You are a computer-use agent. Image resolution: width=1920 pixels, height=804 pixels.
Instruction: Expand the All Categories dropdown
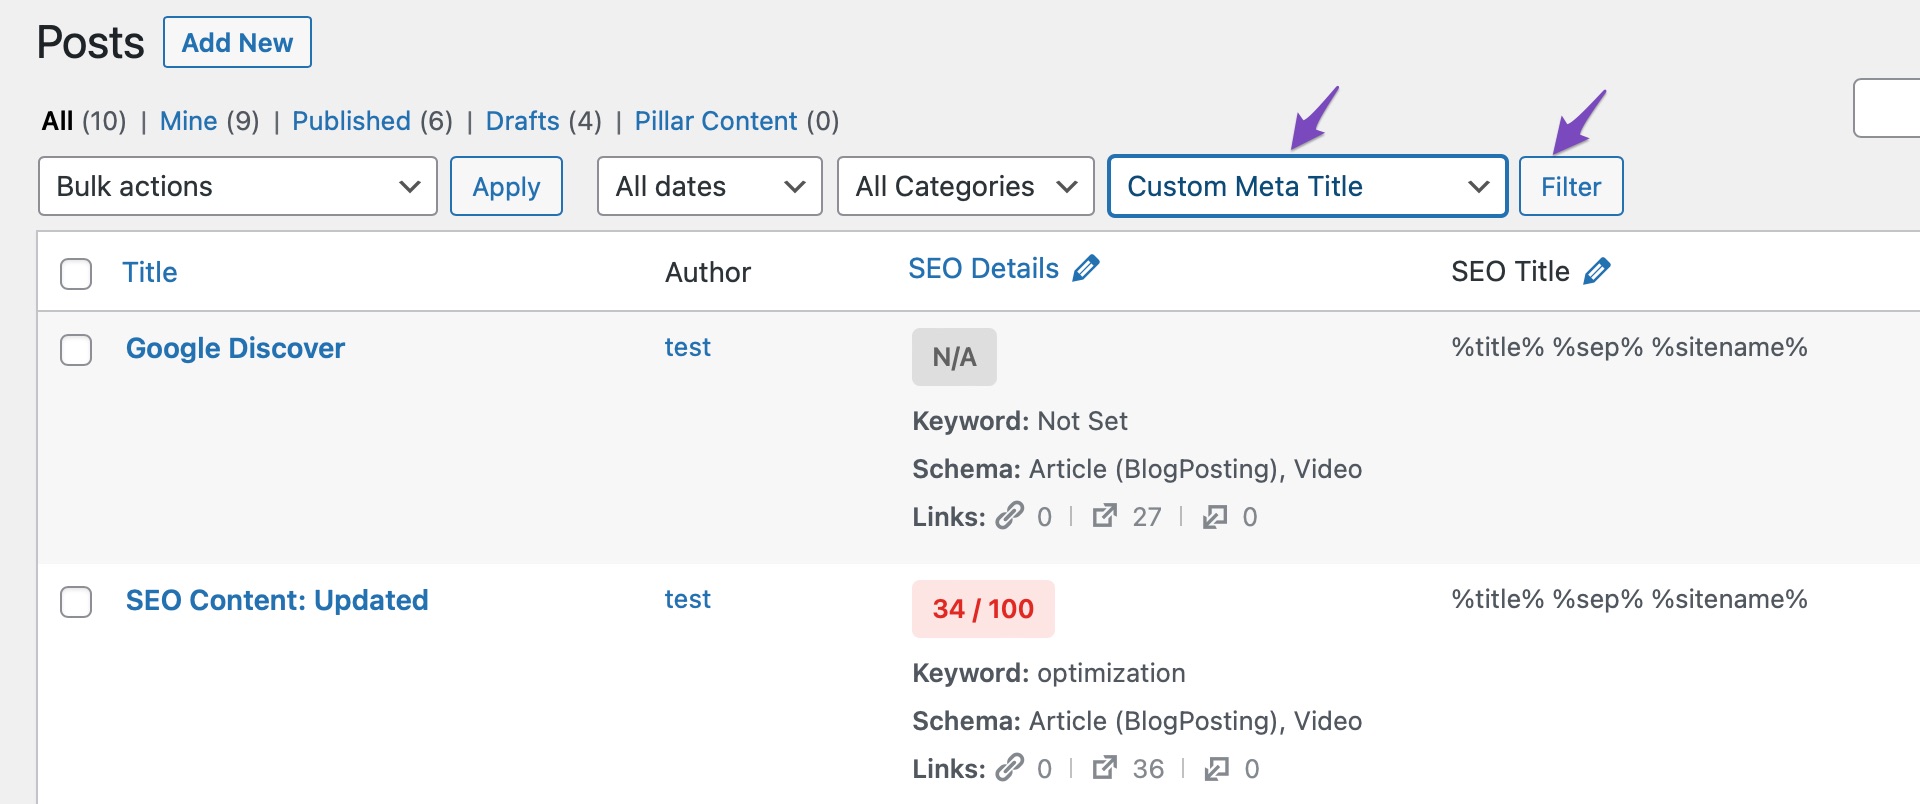point(966,186)
